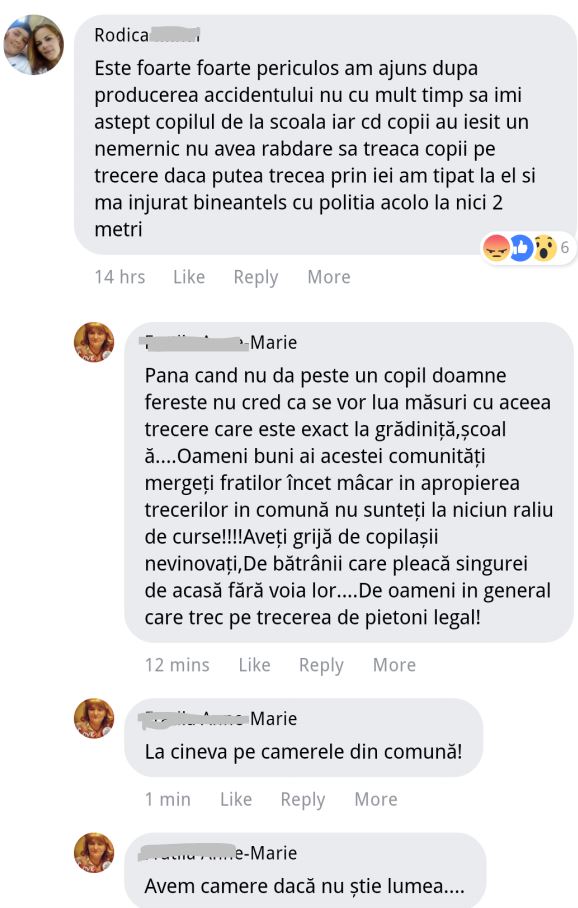Open Marie's avatar on 1 min comment
The image size is (578, 908).
coord(94,719)
